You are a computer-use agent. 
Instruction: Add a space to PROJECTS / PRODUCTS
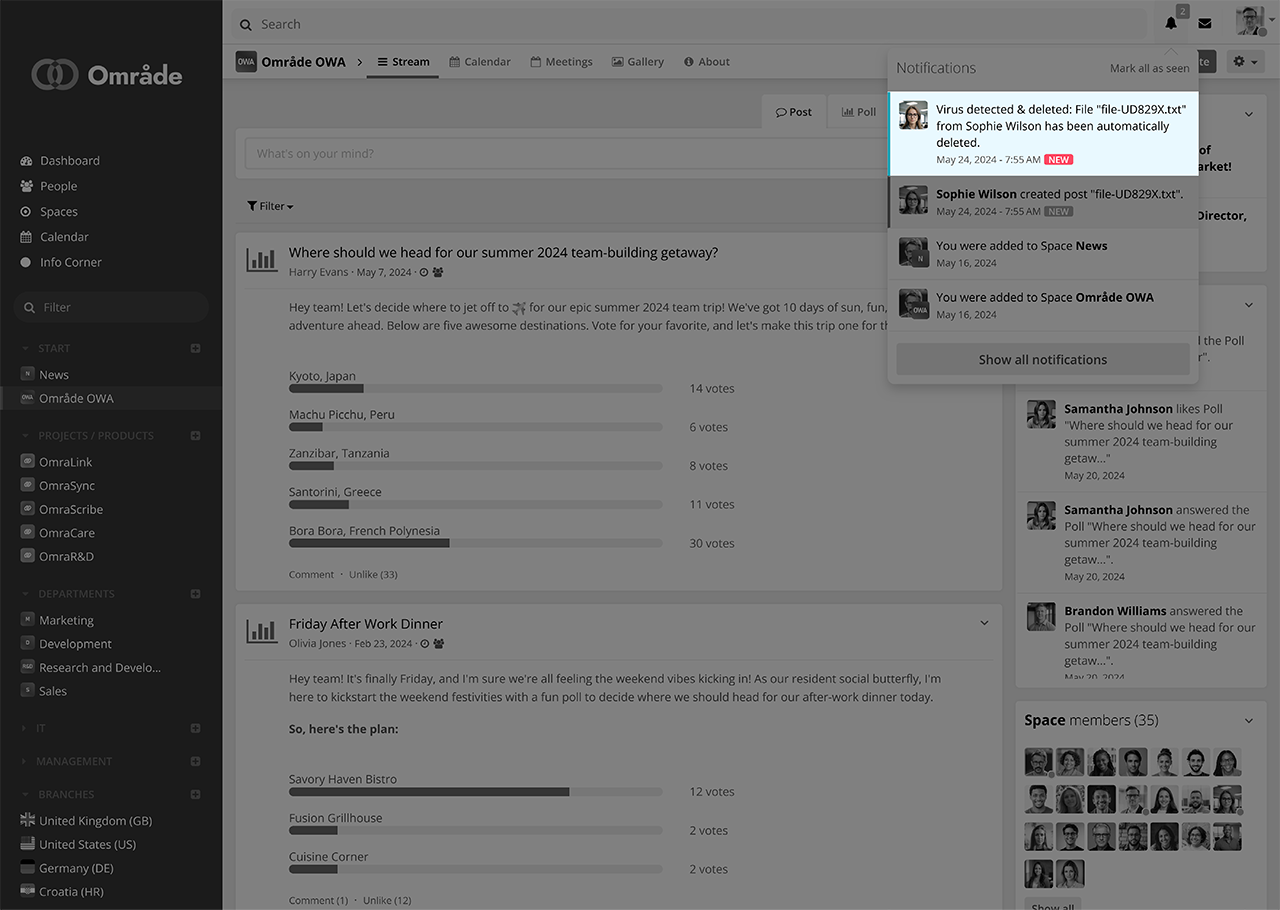point(196,436)
